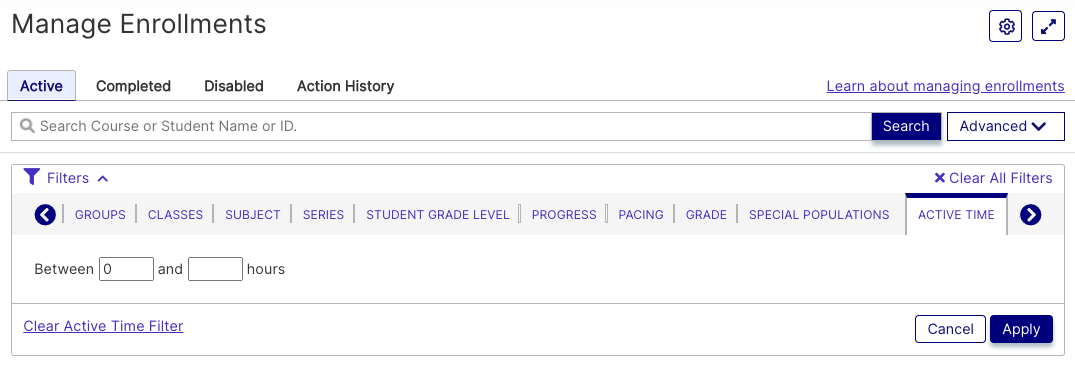Show previous filter tabs with left arrow
The height and width of the screenshot is (368, 1075).
coord(45,215)
